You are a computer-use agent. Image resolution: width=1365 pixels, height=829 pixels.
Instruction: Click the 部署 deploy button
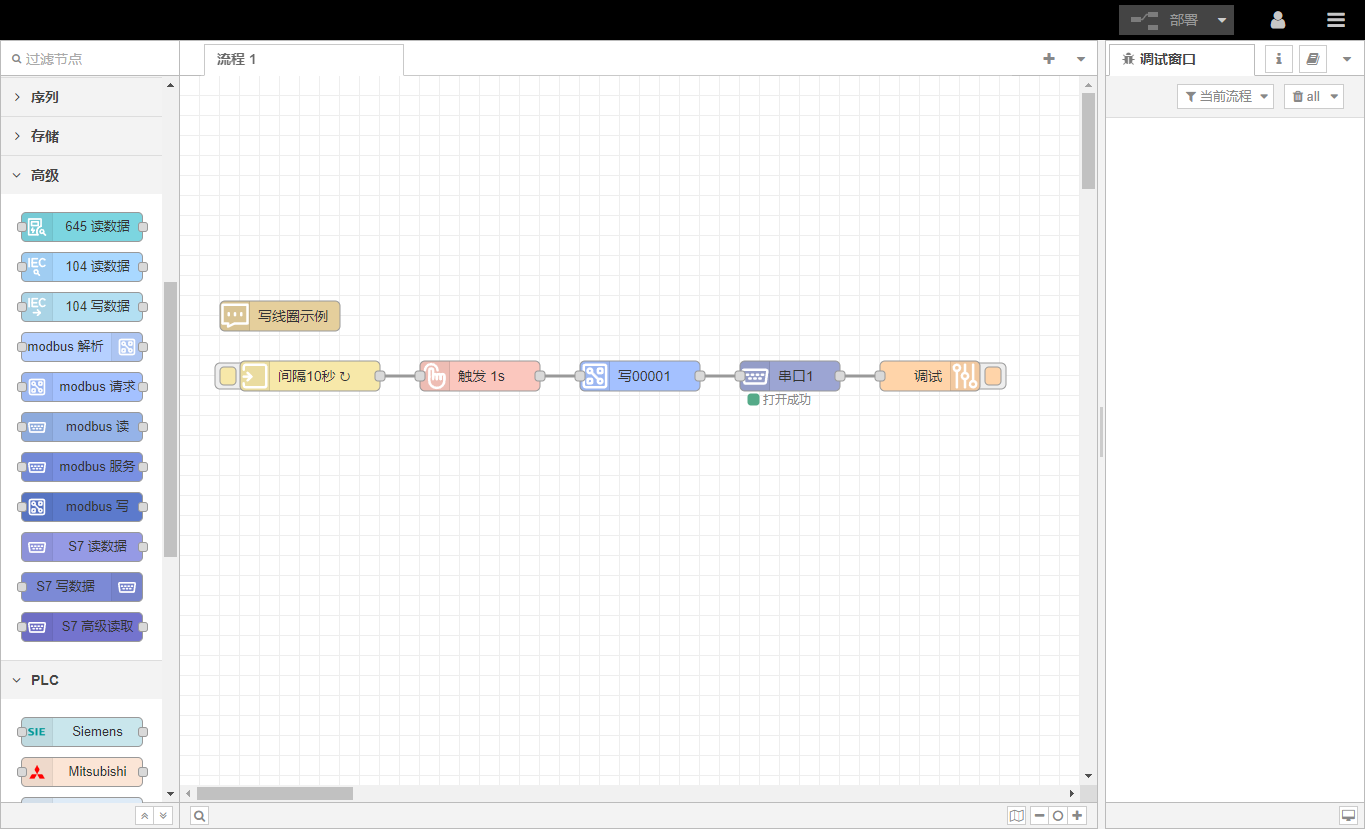[1165, 20]
